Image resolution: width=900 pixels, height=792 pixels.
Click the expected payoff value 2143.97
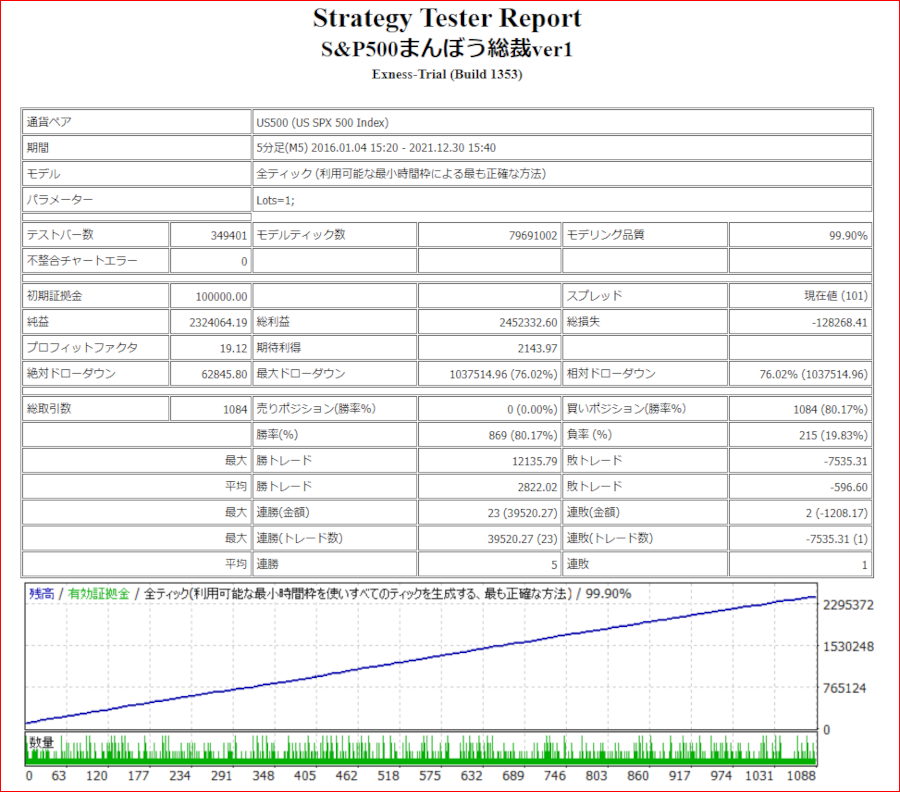535,348
